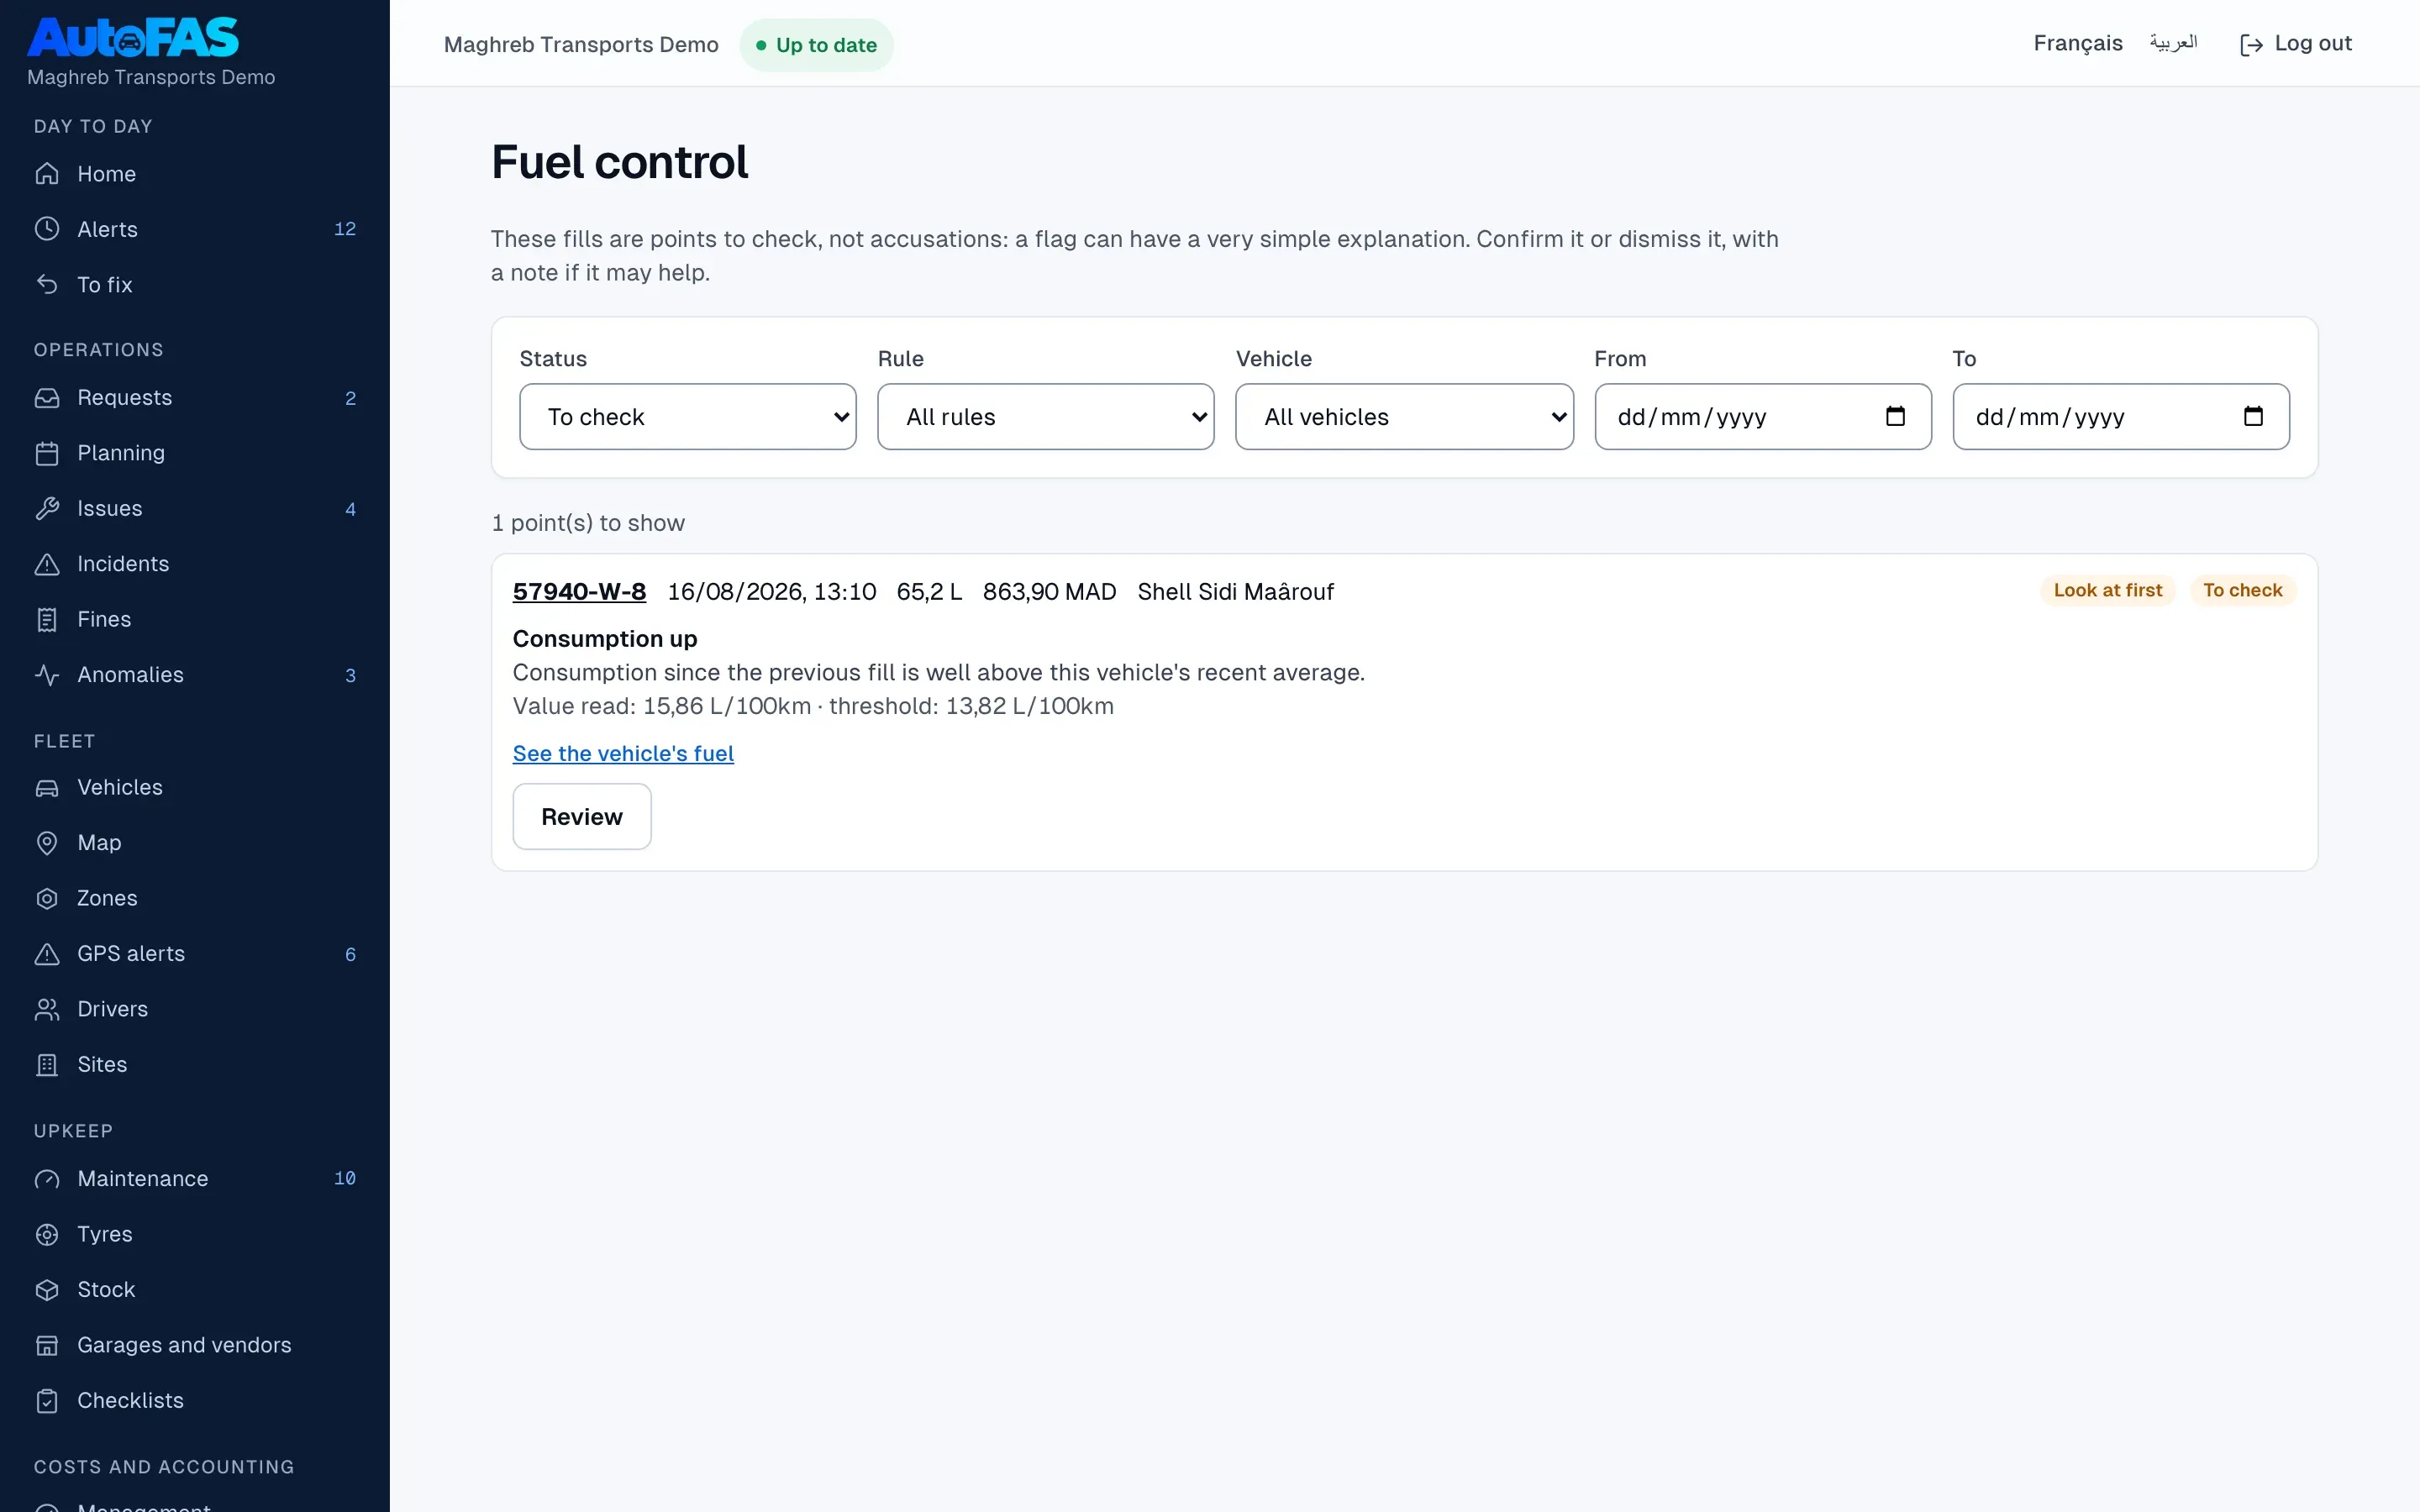The height and width of the screenshot is (1512, 2420).
Task: Open the Rule dropdown showing All rules
Action: [x=1046, y=417]
